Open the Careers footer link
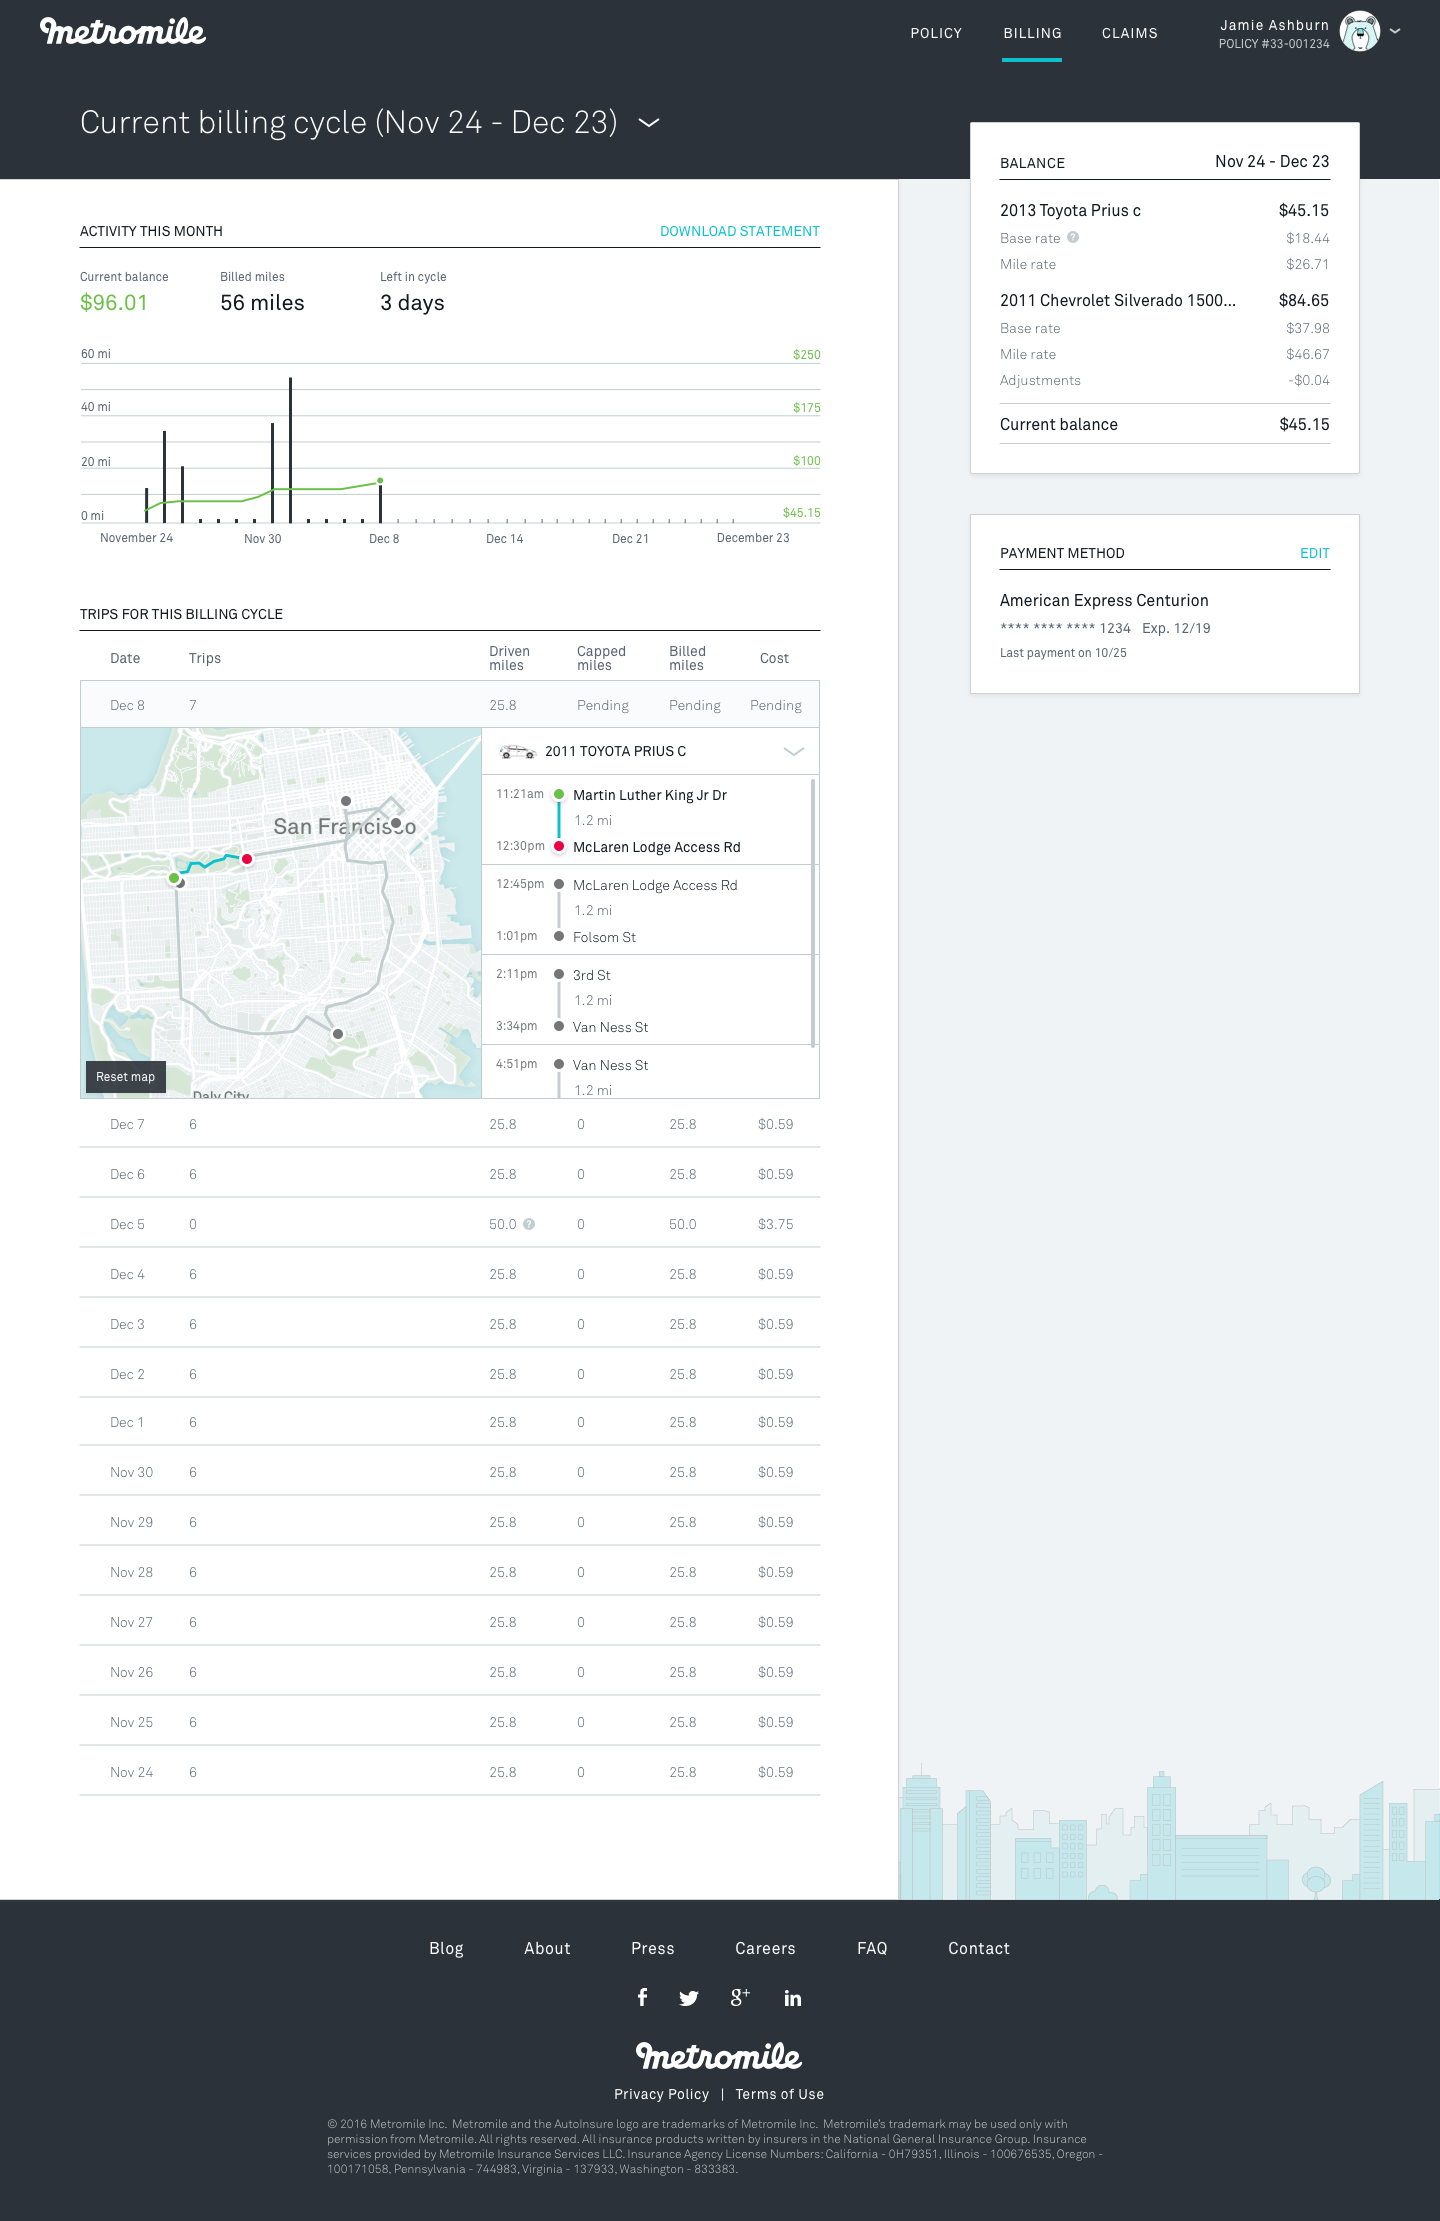The height and width of the screenshot is (2221, 1440). [765, 1948]
